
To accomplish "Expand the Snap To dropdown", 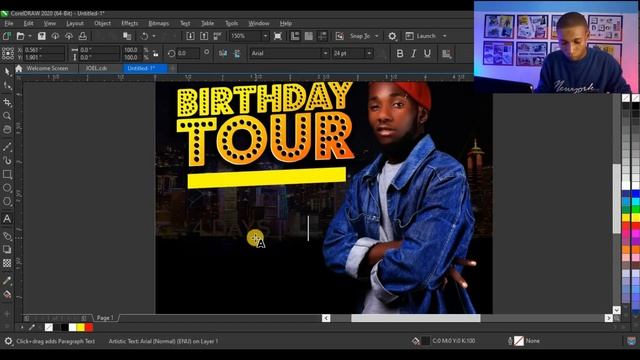I will pyautogui.click(x=376, y=36).
